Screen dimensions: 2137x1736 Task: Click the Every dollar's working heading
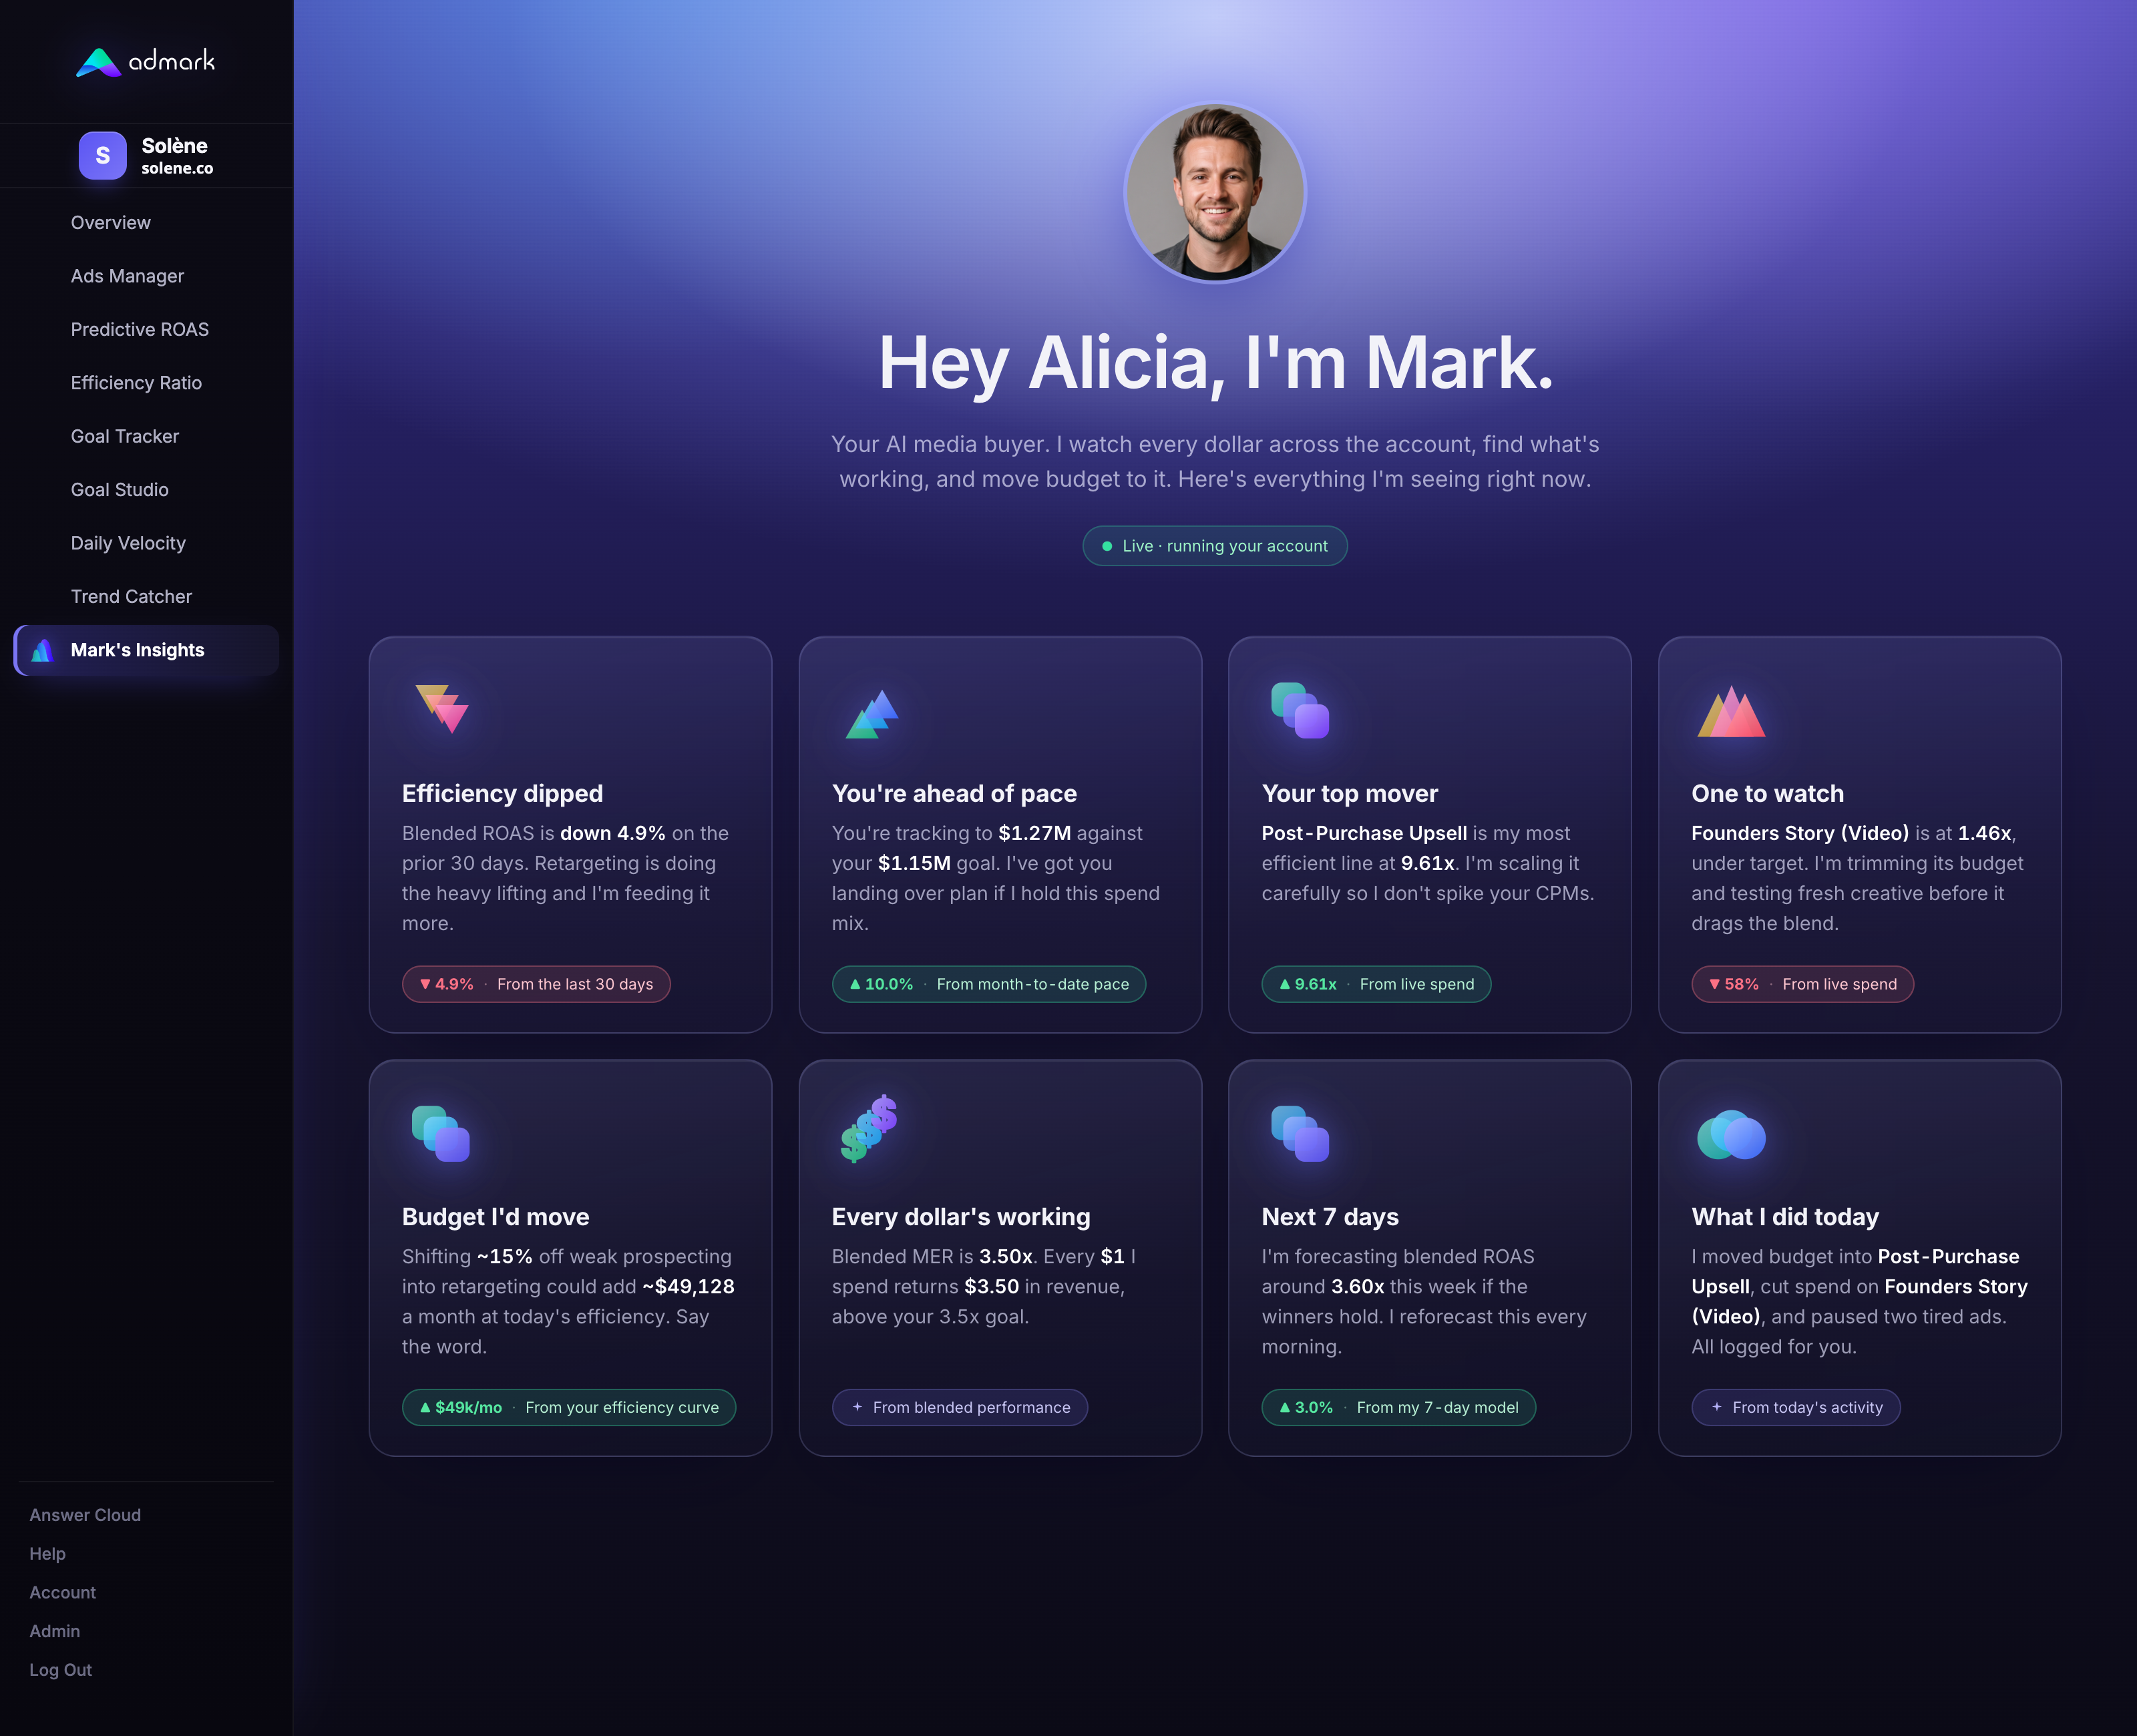pyautogui.click(x=961, y=1217)
